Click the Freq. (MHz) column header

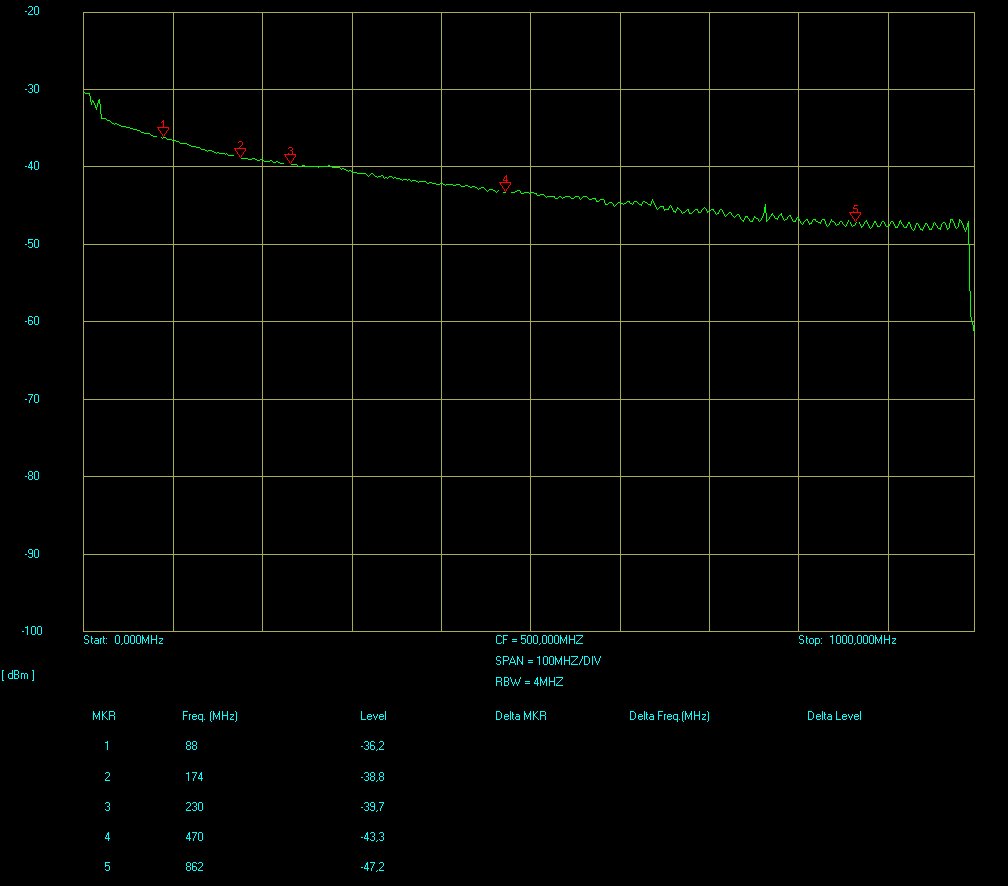209,716
